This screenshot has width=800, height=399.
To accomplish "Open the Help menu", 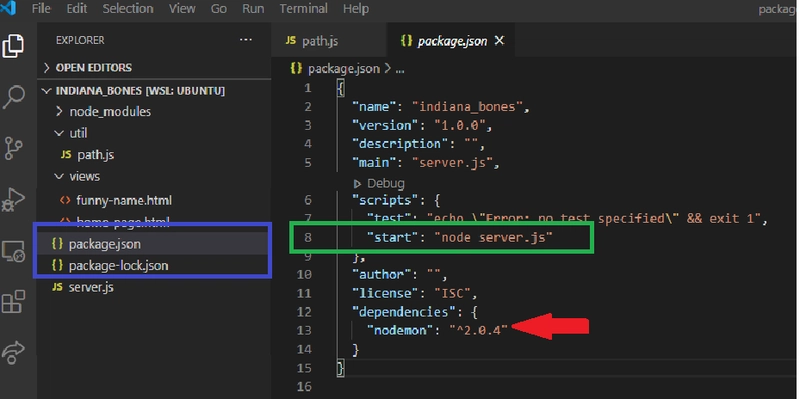I will 356,9.
